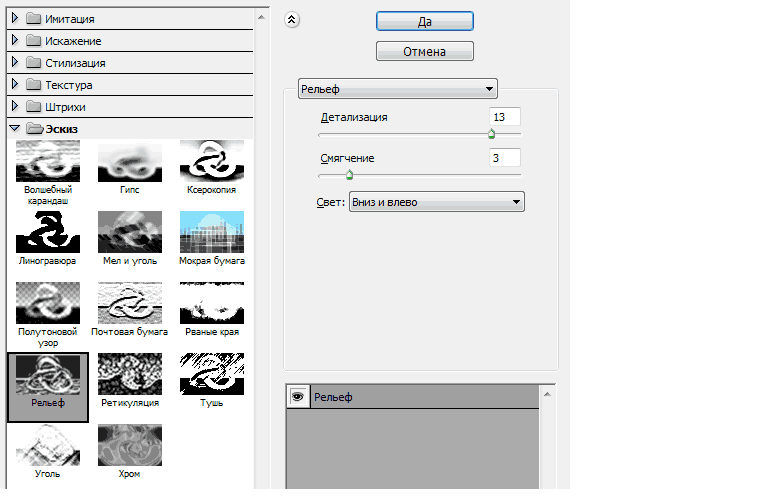
Task: Pick the Линогравюра filter thumbnail
Action: (47, 231)
